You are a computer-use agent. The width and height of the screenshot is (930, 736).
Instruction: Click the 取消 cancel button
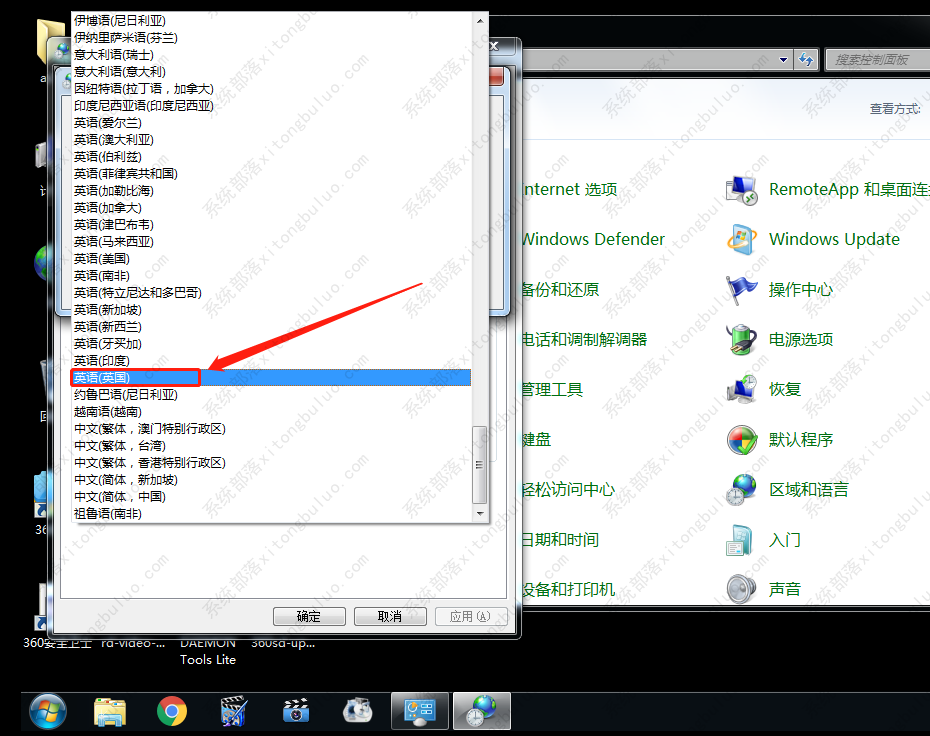(390, 616)
